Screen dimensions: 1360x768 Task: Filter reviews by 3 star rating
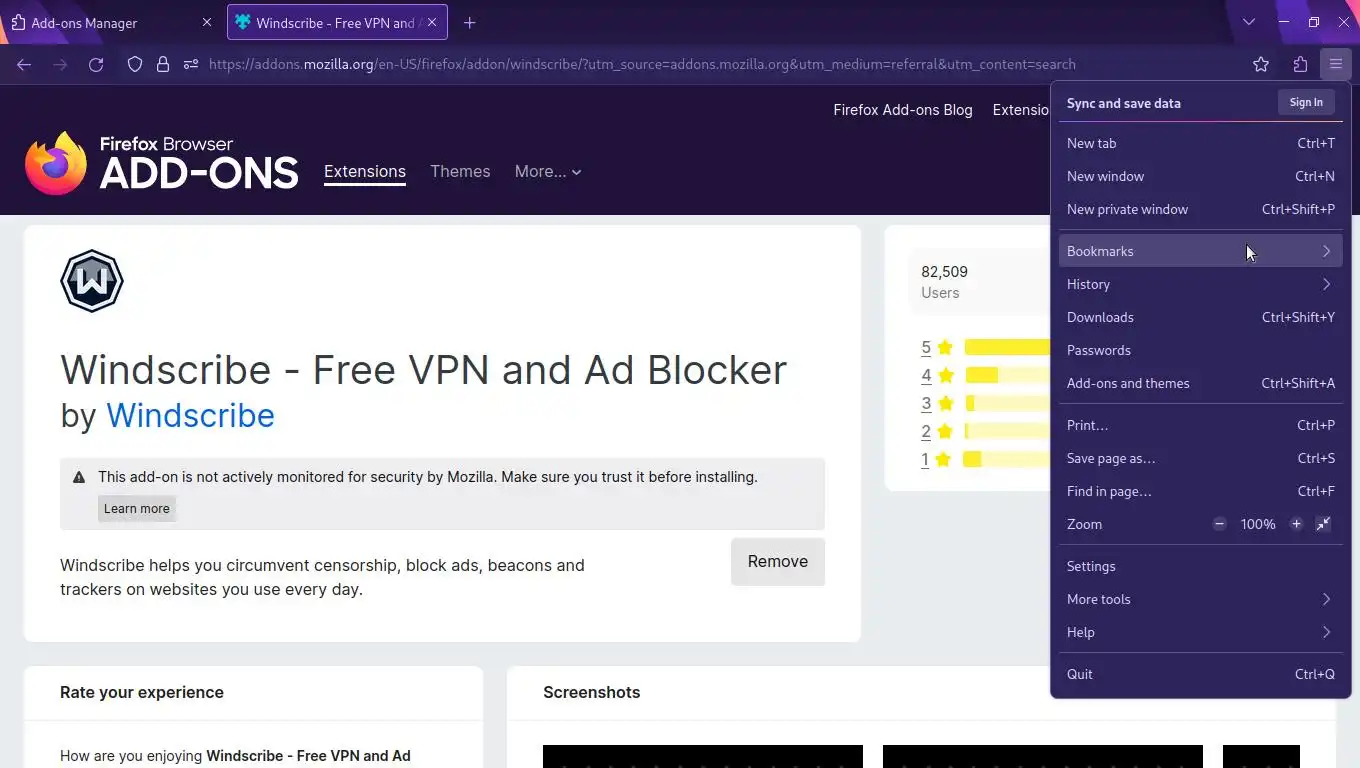click(x=937, y=404)
